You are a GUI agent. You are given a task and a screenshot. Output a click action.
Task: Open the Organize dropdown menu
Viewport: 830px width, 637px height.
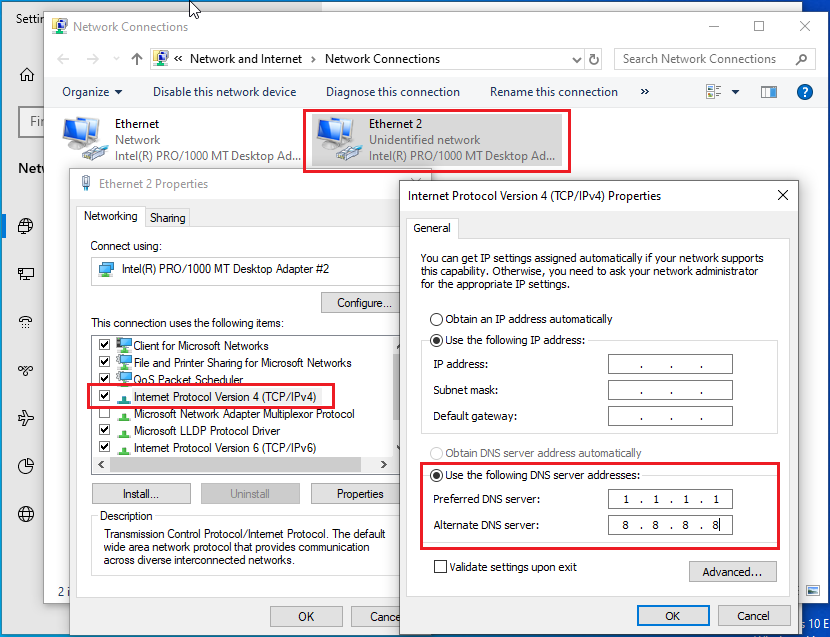pos(92,92)
